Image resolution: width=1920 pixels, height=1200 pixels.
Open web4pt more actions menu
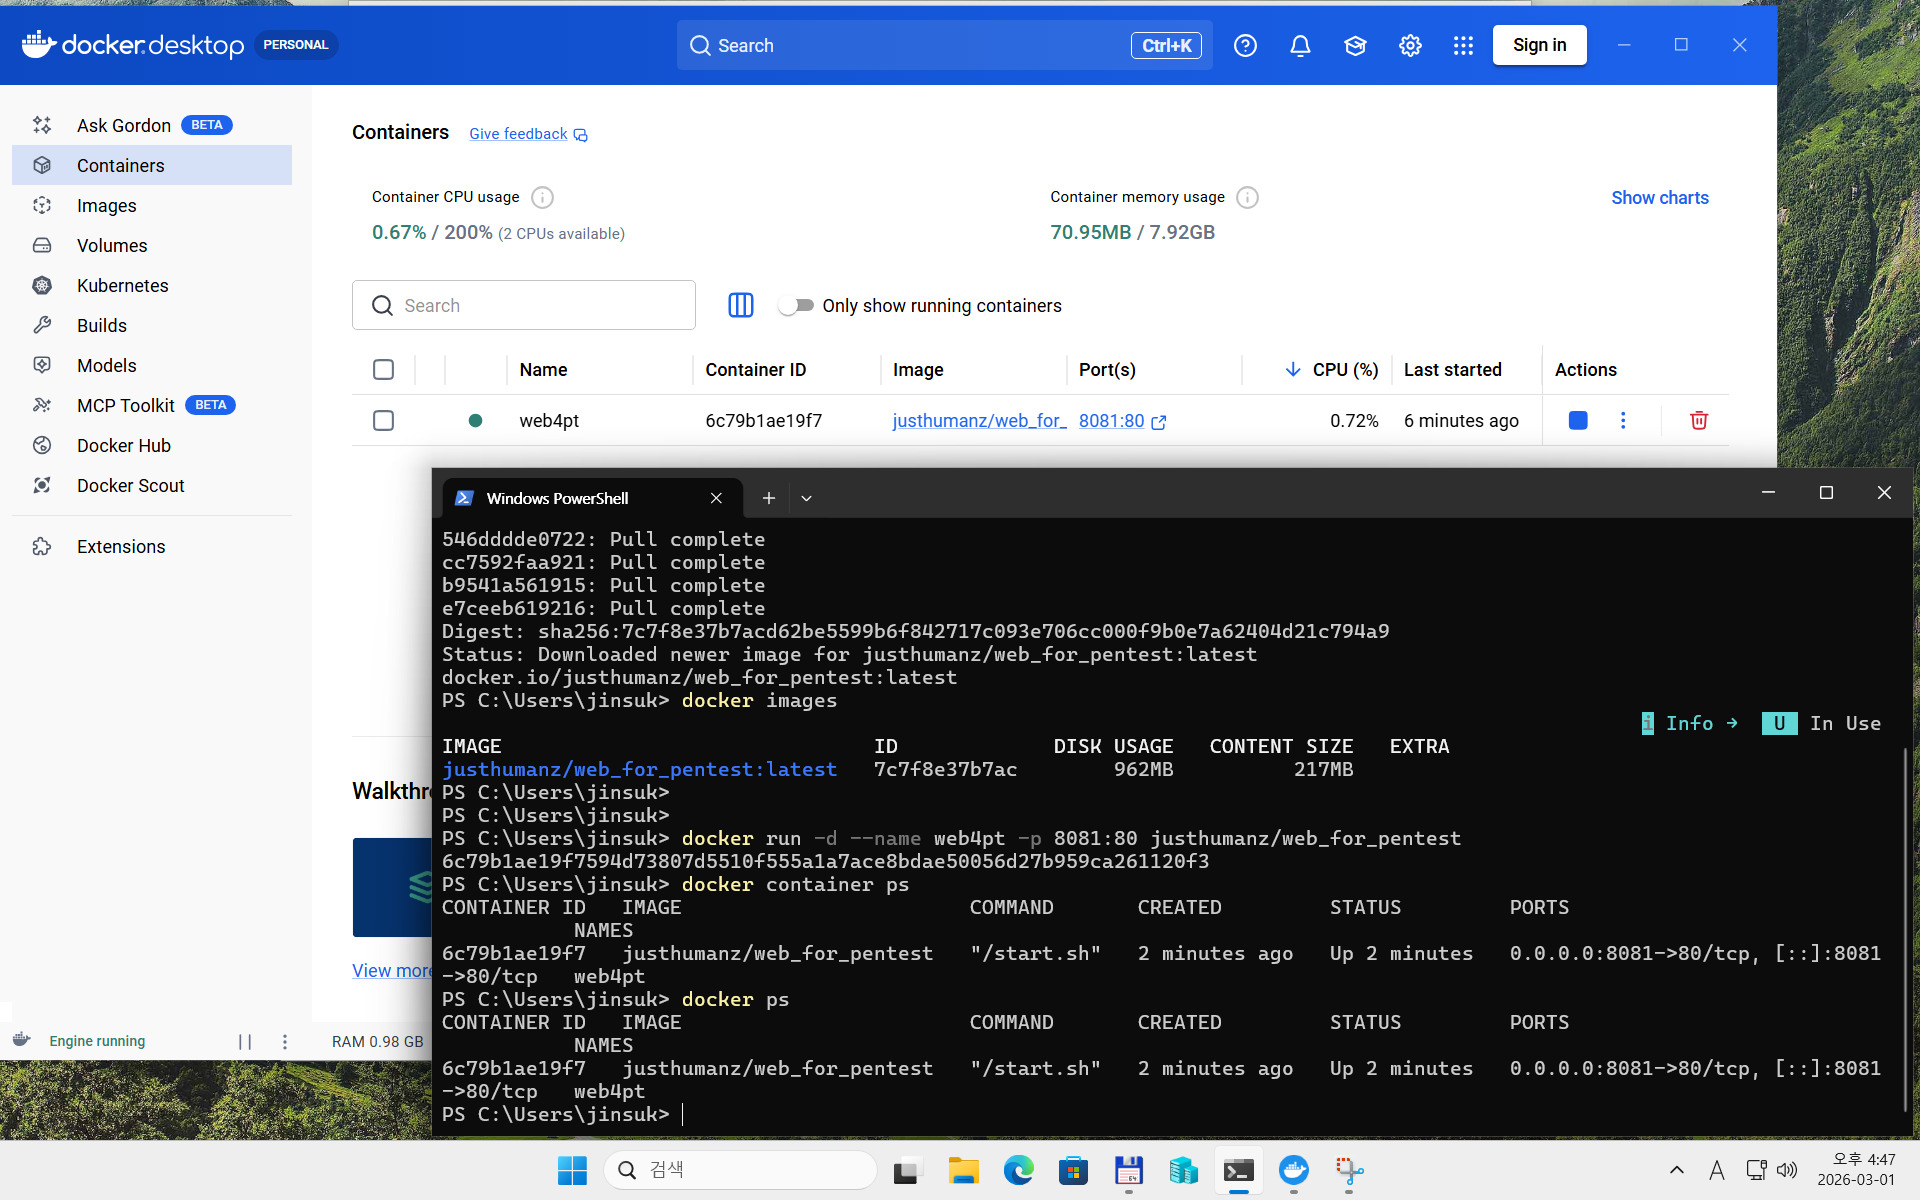1623,420
